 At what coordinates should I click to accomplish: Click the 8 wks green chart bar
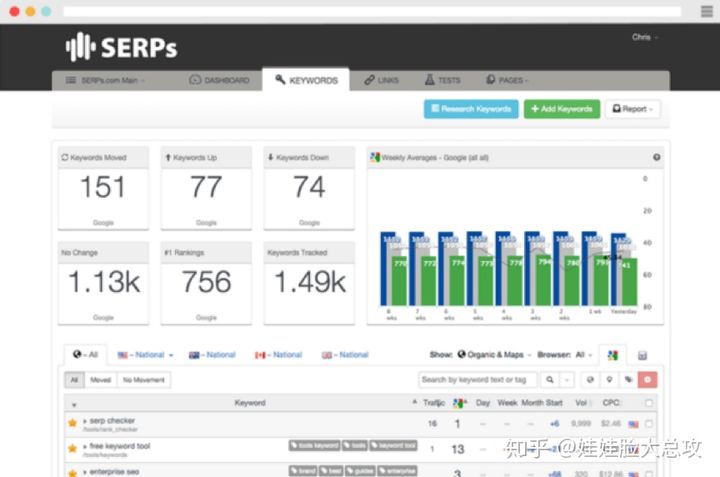tap(399, 281)
